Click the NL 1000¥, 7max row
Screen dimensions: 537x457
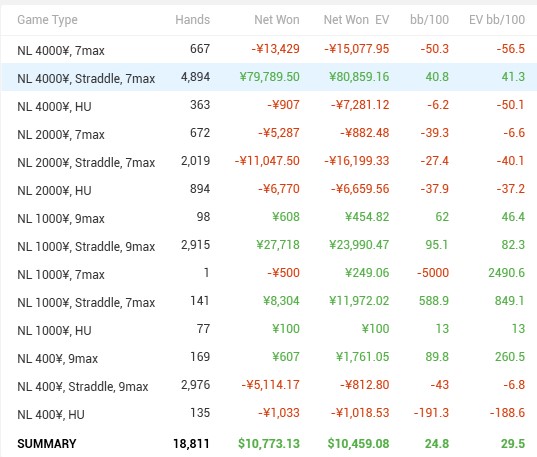point(268,274)
